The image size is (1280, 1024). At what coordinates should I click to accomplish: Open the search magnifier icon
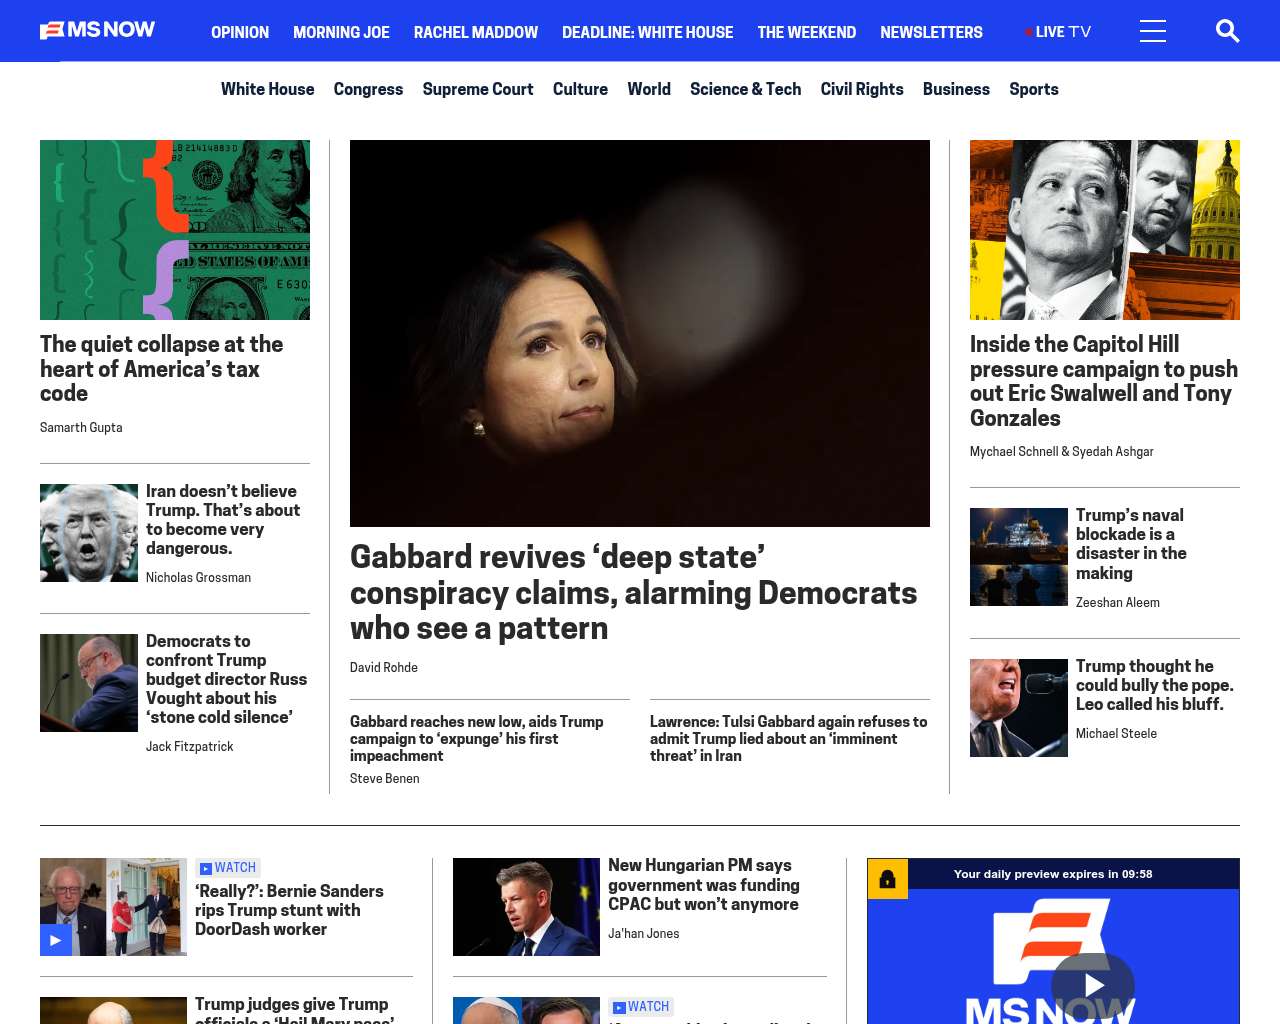coord(1227,31)
